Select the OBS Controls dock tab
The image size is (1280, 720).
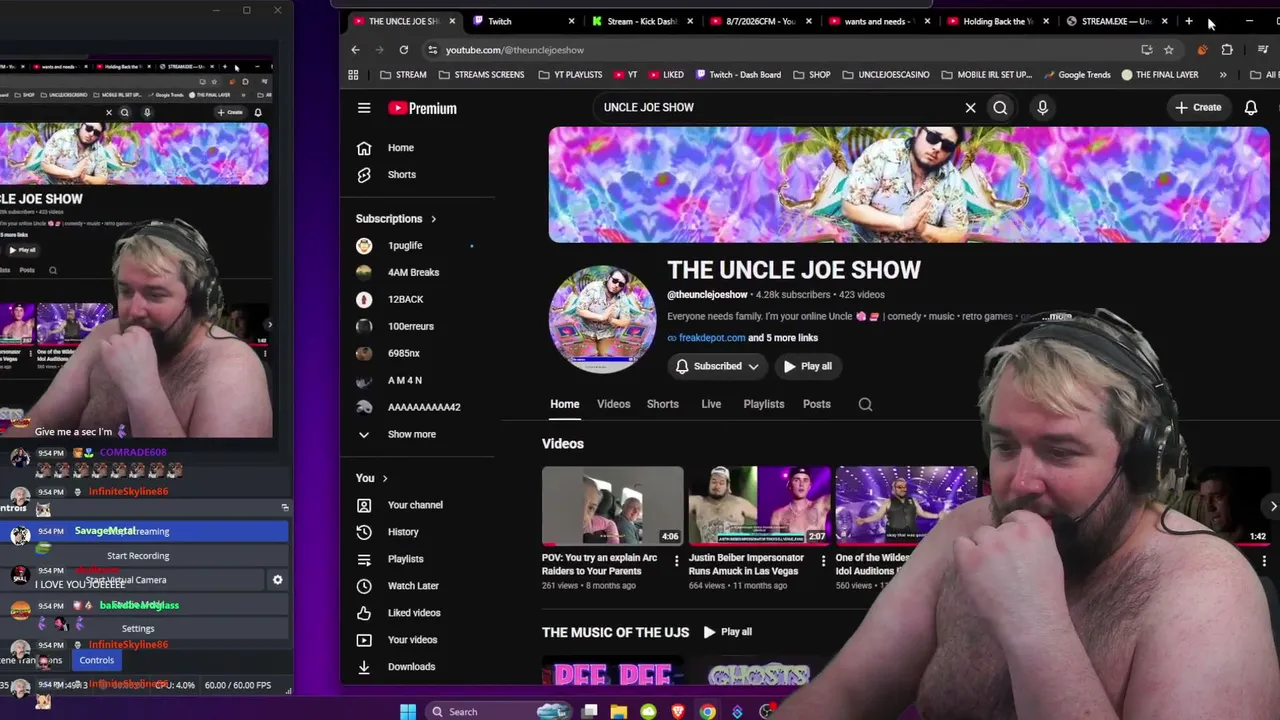(x=97, y=660)
